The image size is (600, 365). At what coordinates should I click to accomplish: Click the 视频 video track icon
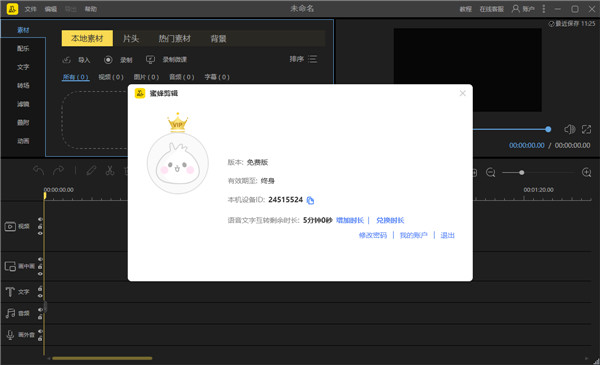(x=10, y=226)
